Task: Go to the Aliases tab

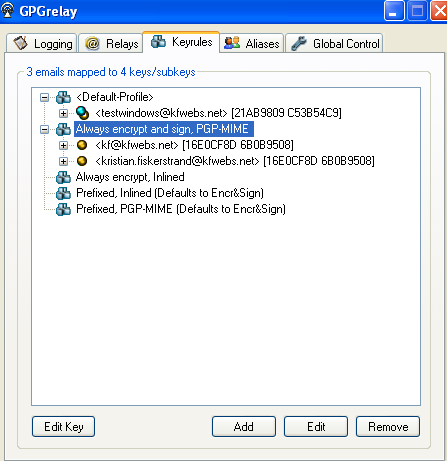Action: click(252, 43)
